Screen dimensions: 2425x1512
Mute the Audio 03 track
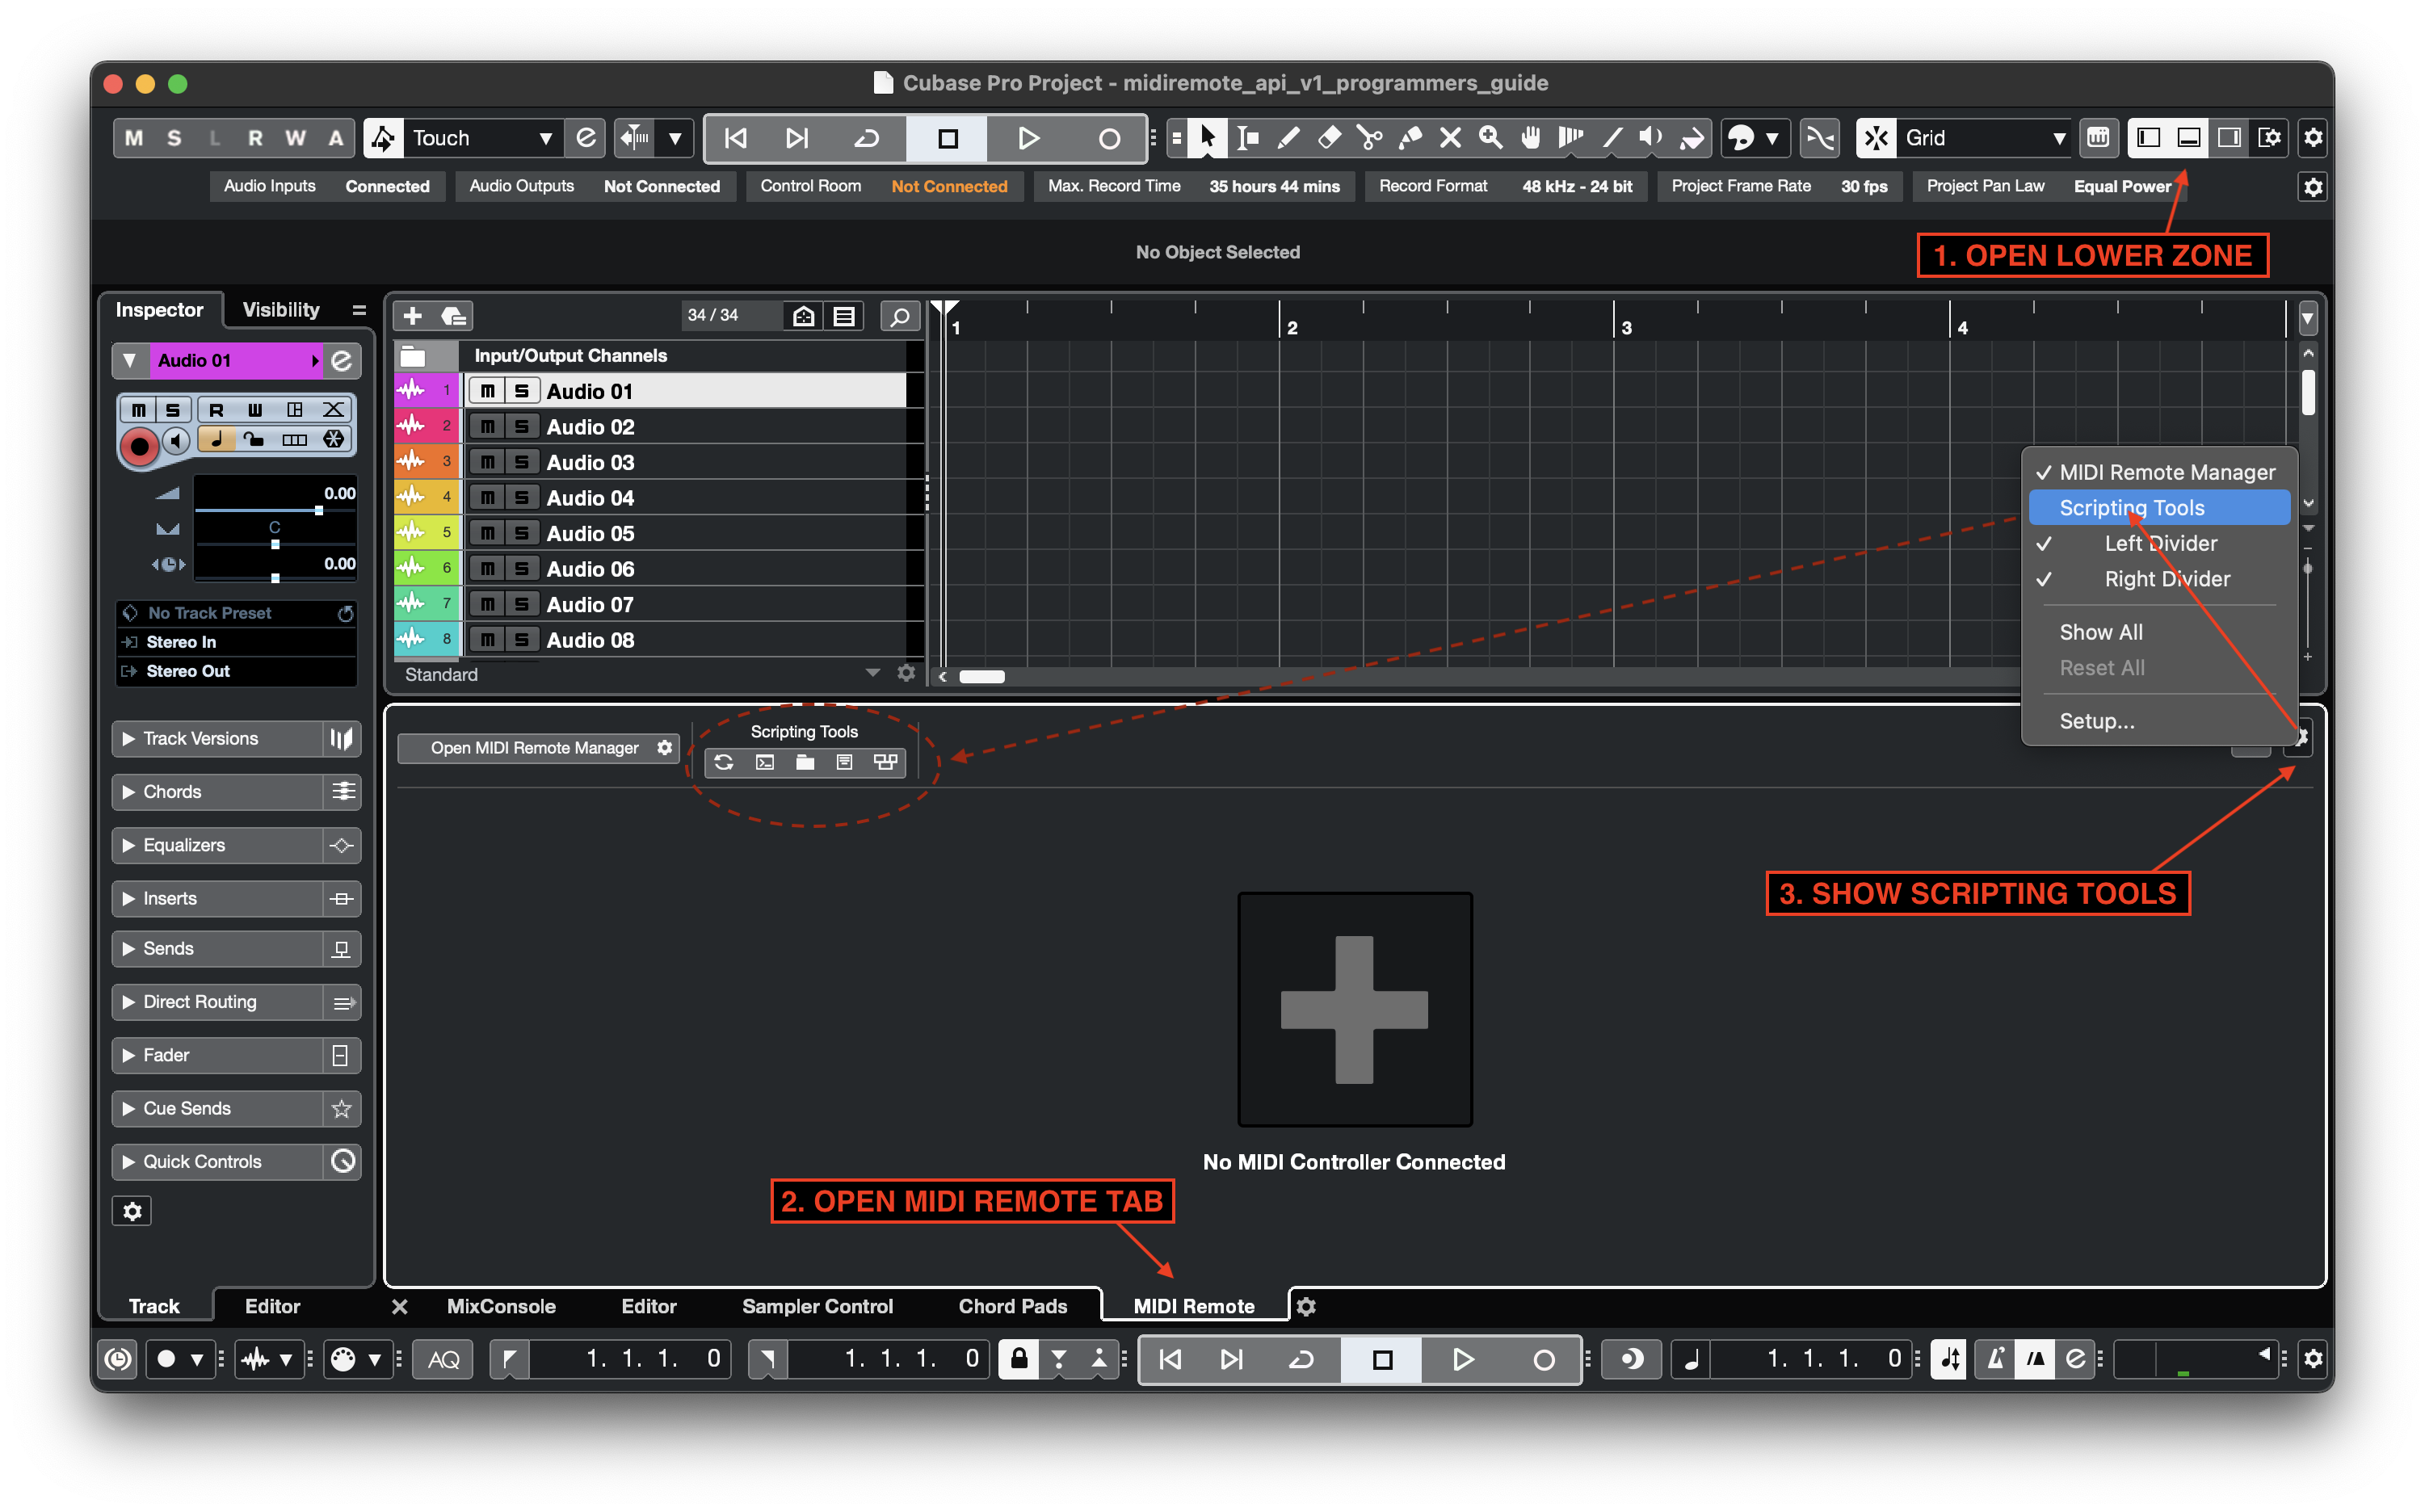click(x=487, y=462)
